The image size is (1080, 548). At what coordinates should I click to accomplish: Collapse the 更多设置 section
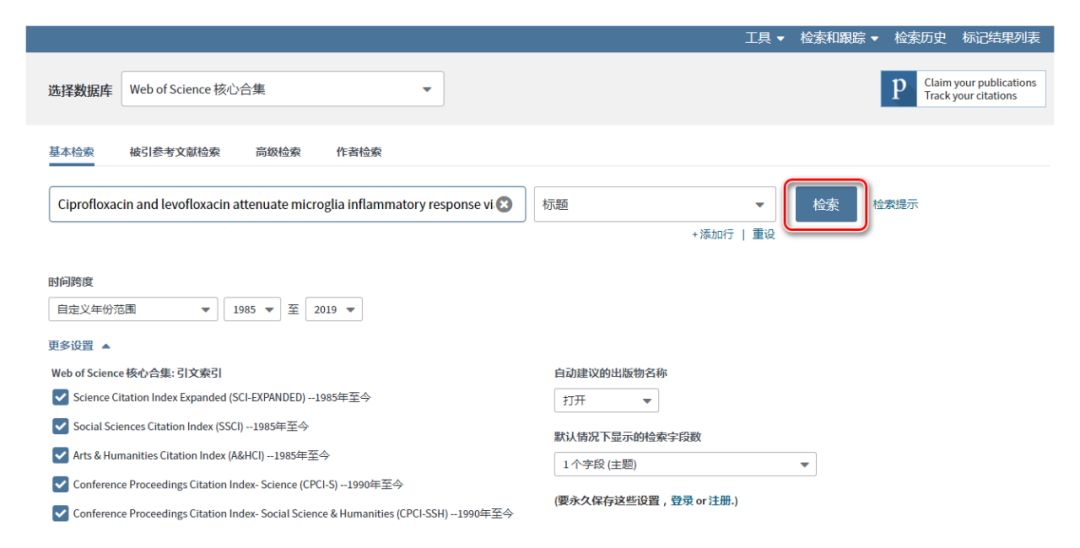tap(79, 346)
